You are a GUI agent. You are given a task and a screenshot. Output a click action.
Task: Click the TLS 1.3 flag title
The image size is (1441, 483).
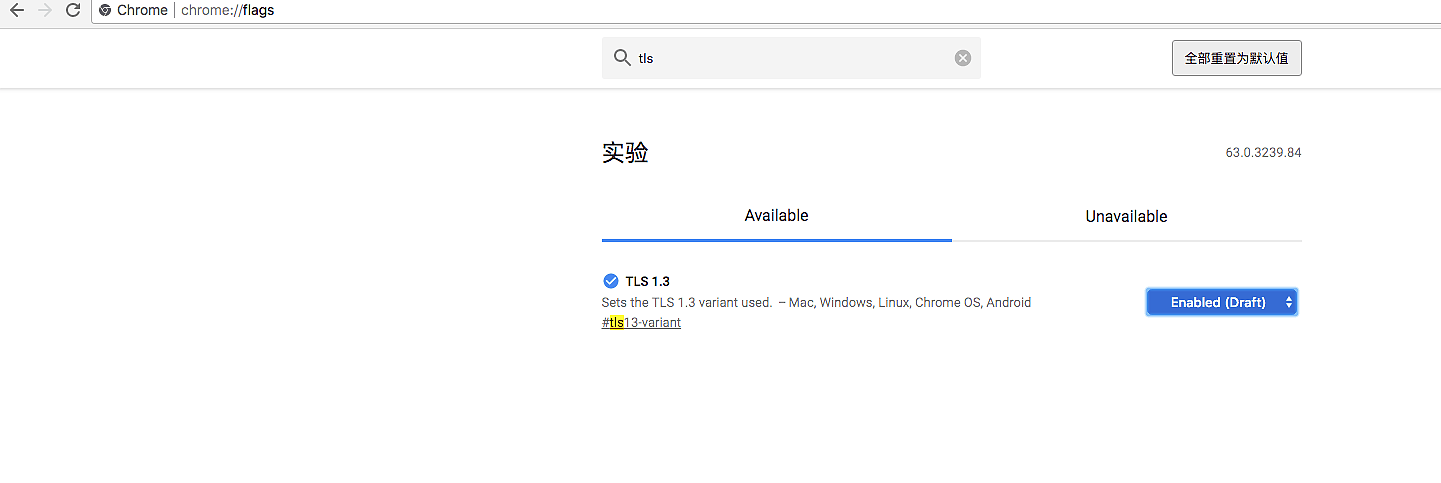click(x=647, y=281)
